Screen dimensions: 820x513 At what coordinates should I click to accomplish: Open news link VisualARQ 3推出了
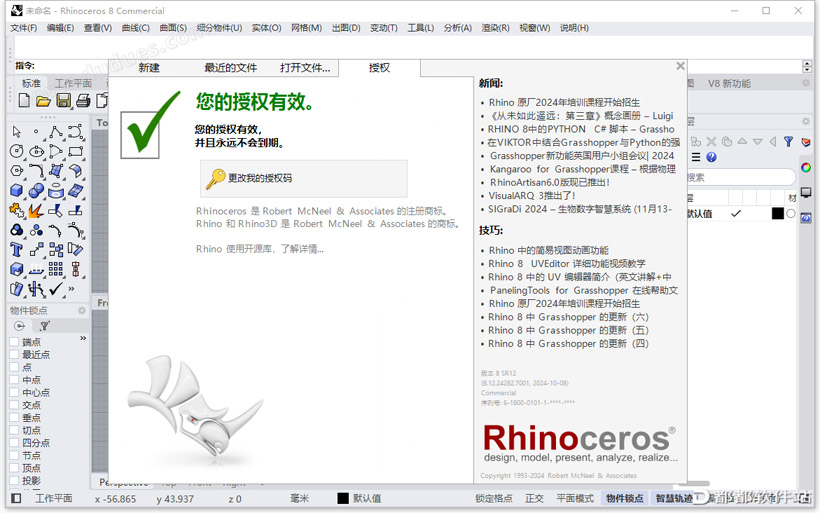[532, 196]
